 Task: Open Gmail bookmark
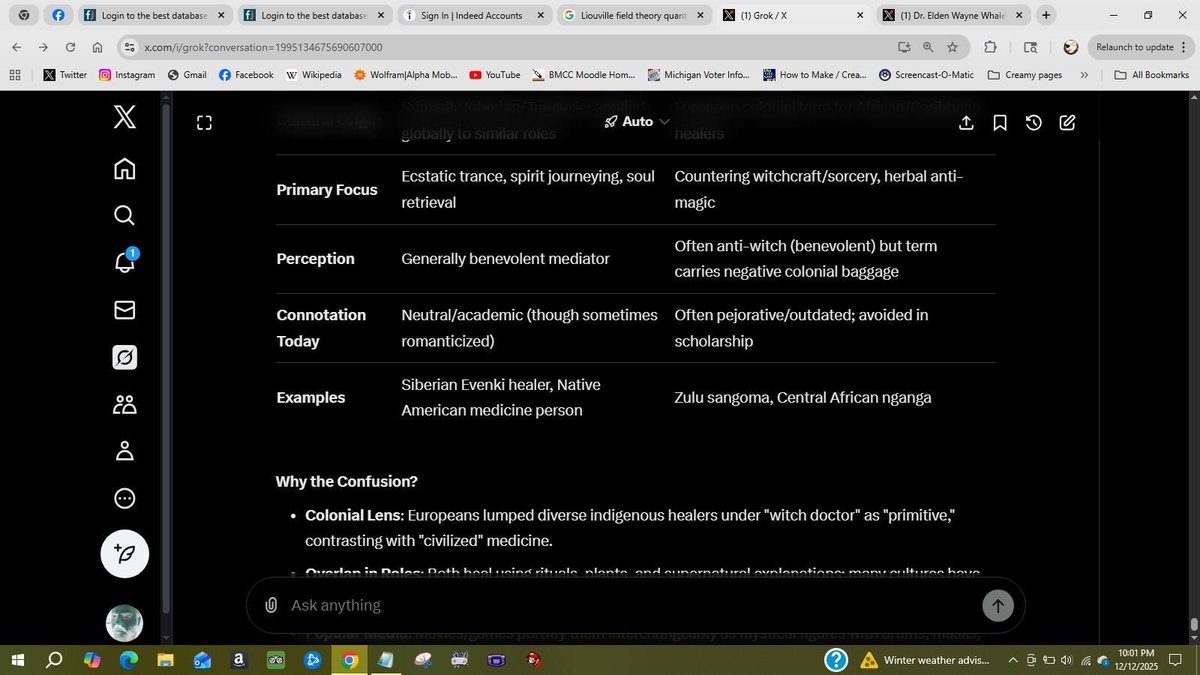click(187, 75)
